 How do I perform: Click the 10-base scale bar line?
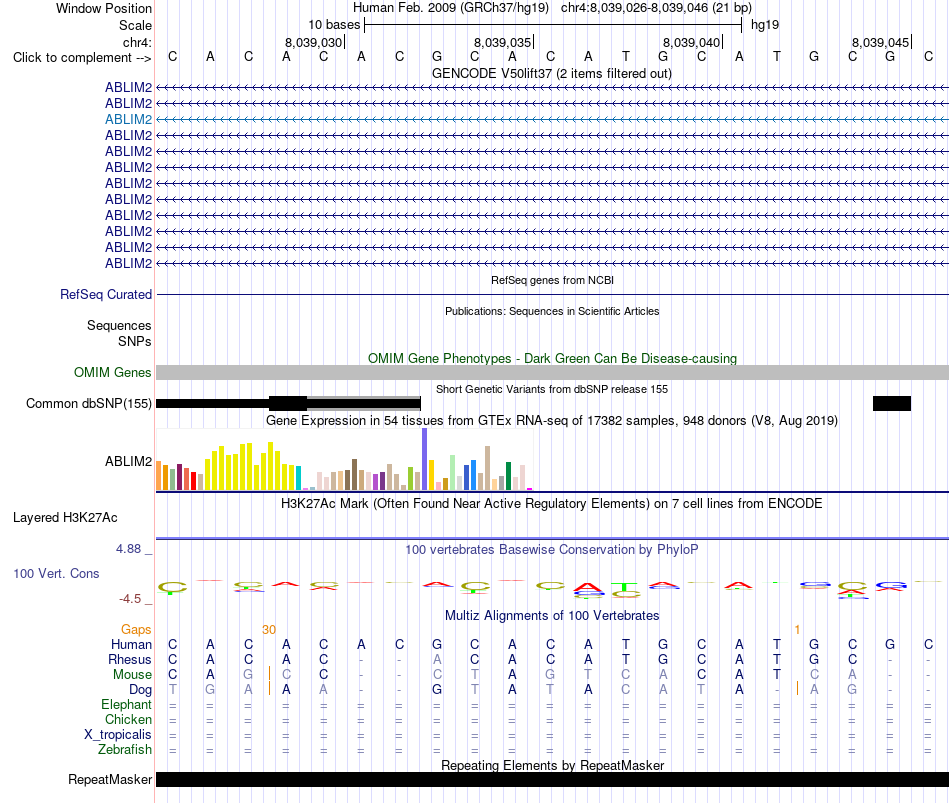click(x=553, y=25)
